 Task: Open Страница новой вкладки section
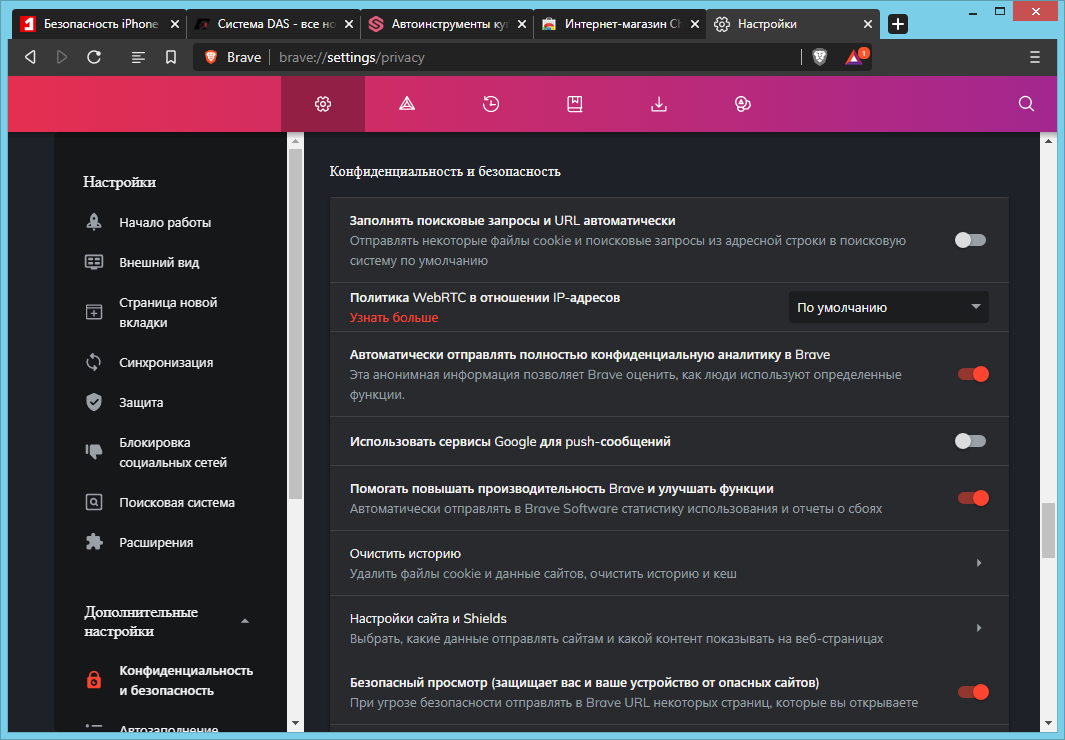point(168,312)
